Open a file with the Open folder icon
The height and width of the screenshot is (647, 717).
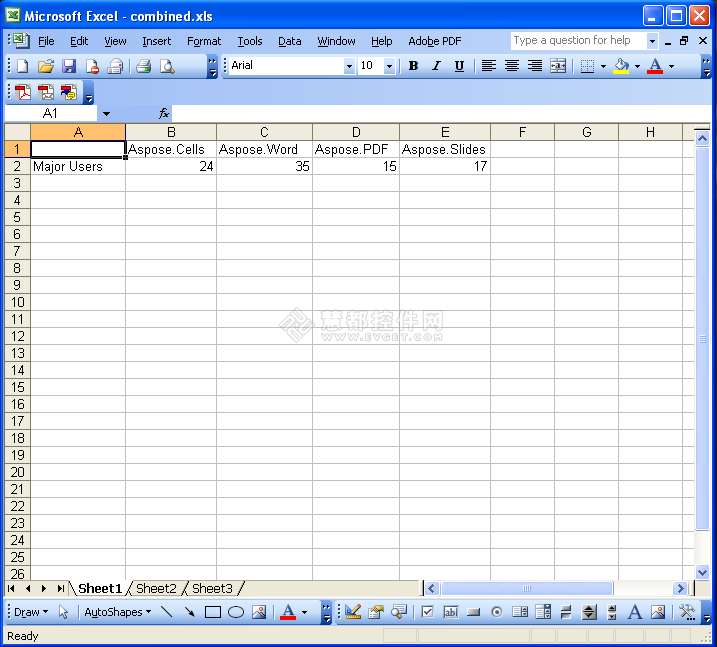pos(45,66)
